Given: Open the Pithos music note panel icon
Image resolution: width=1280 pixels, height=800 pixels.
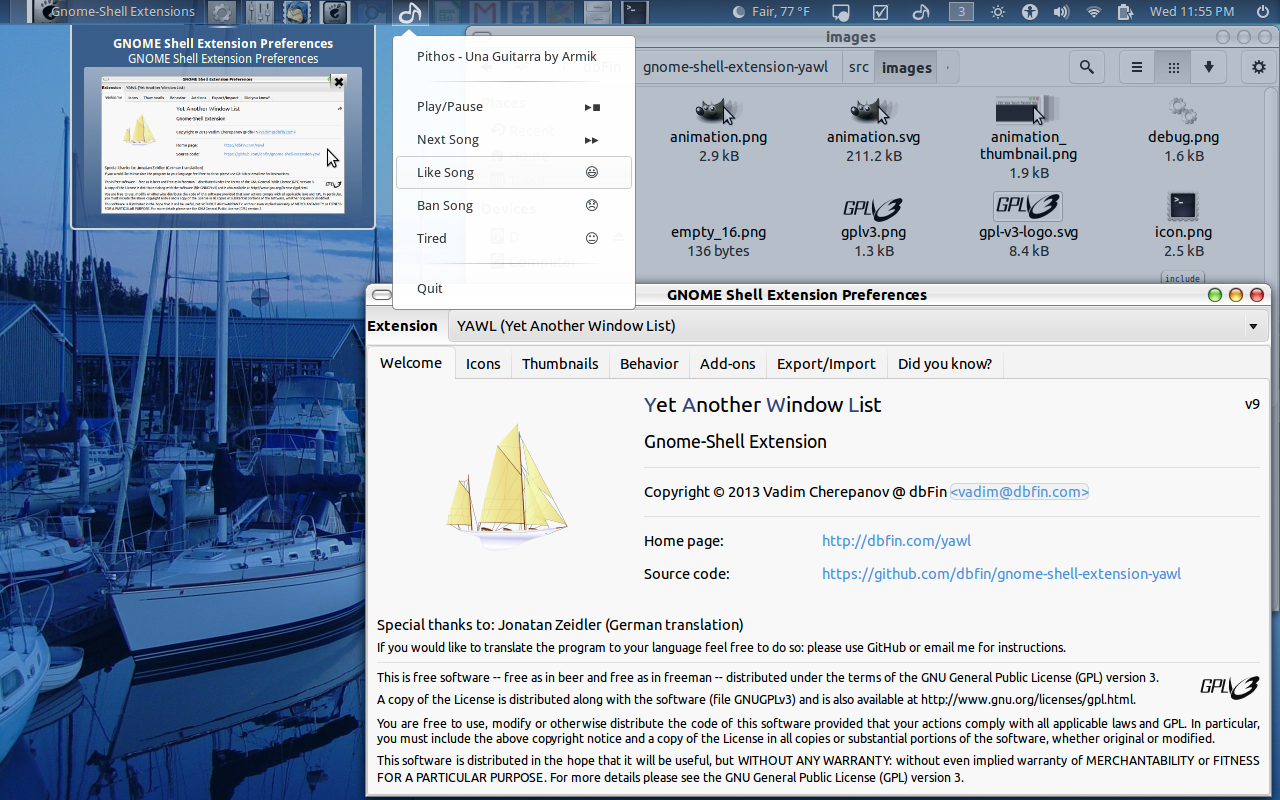Looking at the screenshot, I should 410,13.
